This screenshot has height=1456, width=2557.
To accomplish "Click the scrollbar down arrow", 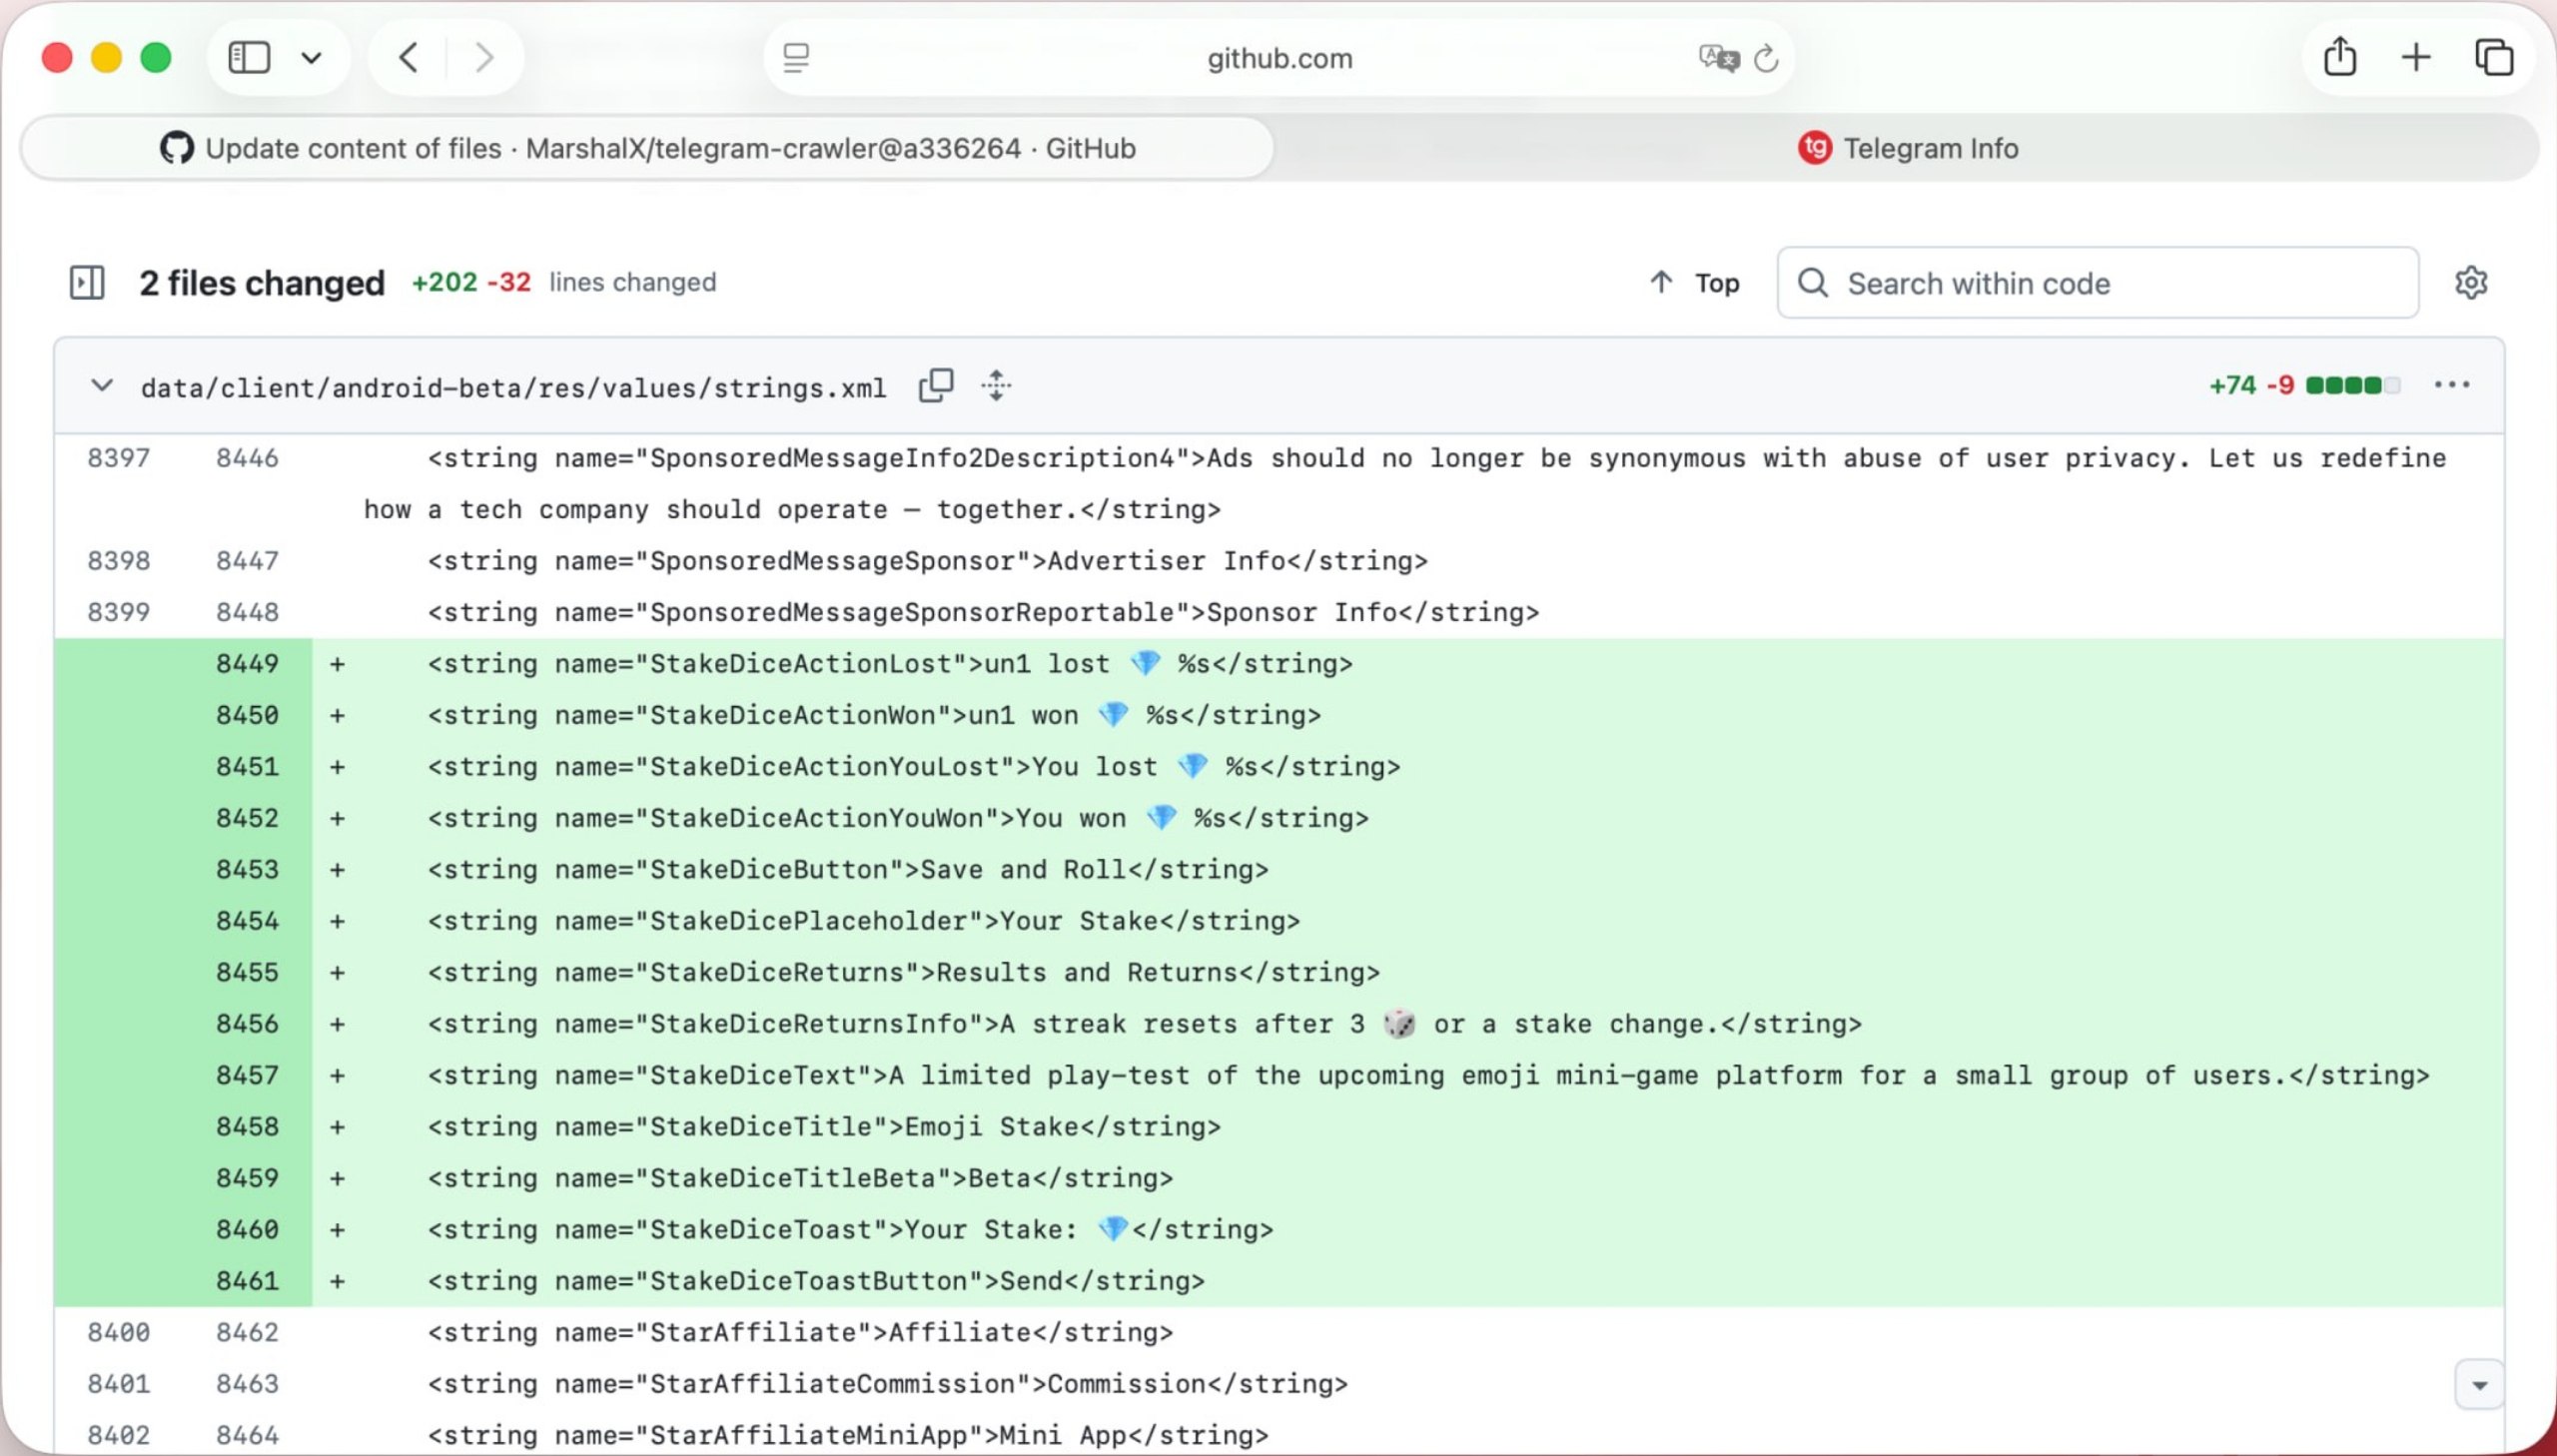I will pos(2479,1384).
